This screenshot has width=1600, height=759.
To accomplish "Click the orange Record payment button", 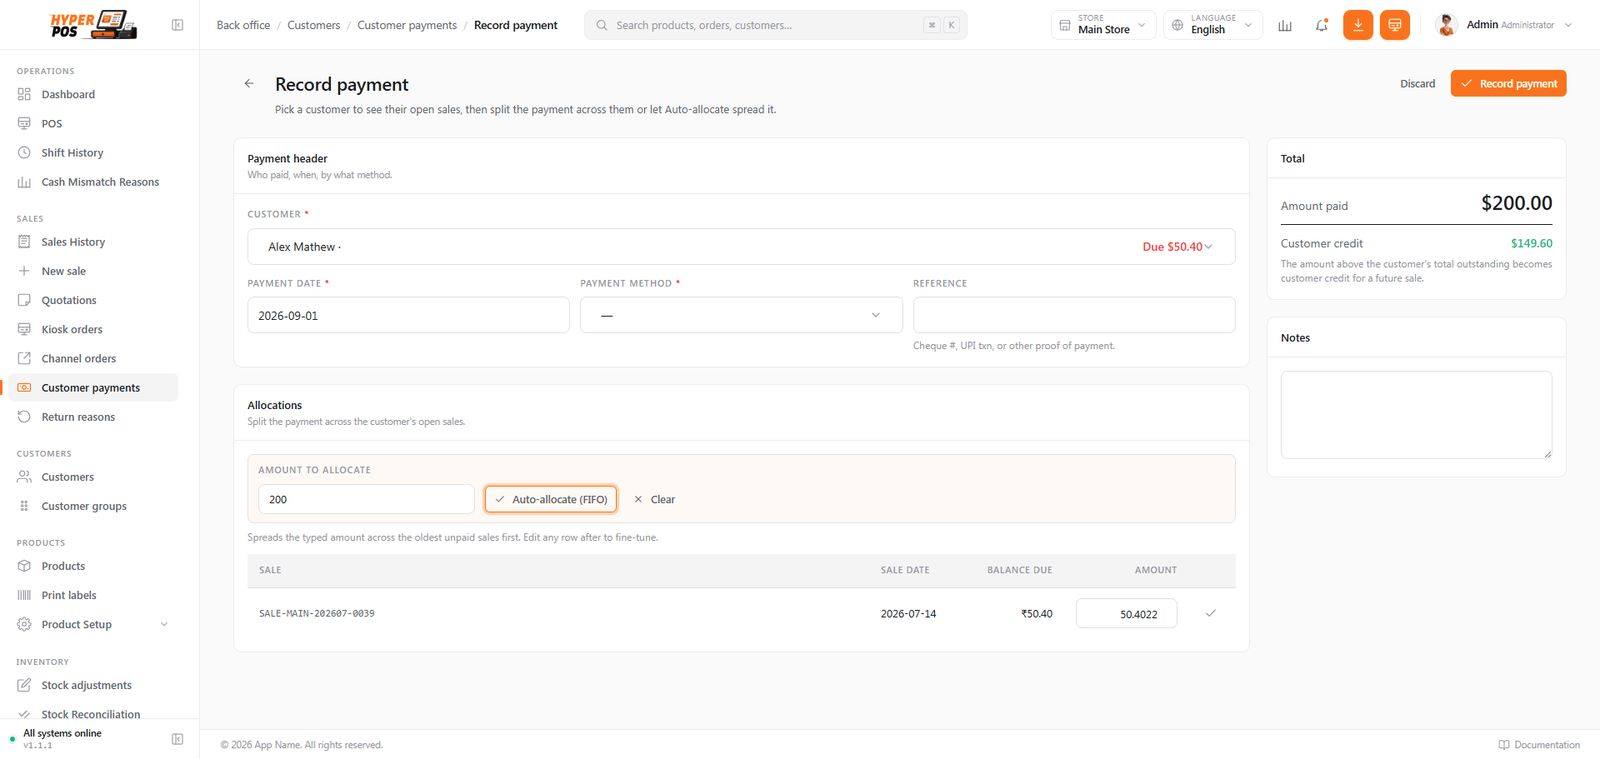I will (1508, 84).
